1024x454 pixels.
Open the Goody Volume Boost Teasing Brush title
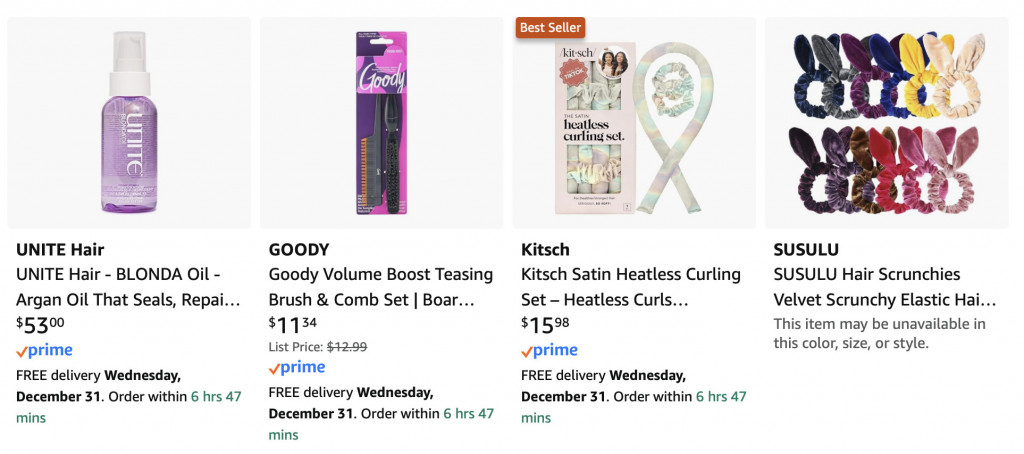click(x=381, y=287)
